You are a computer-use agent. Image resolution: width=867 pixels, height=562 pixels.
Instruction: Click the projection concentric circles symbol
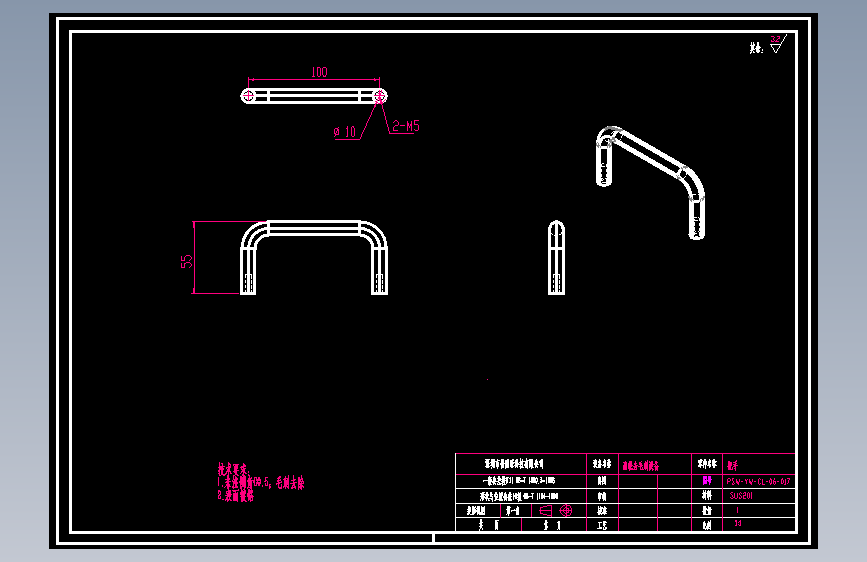click(566, 510)
